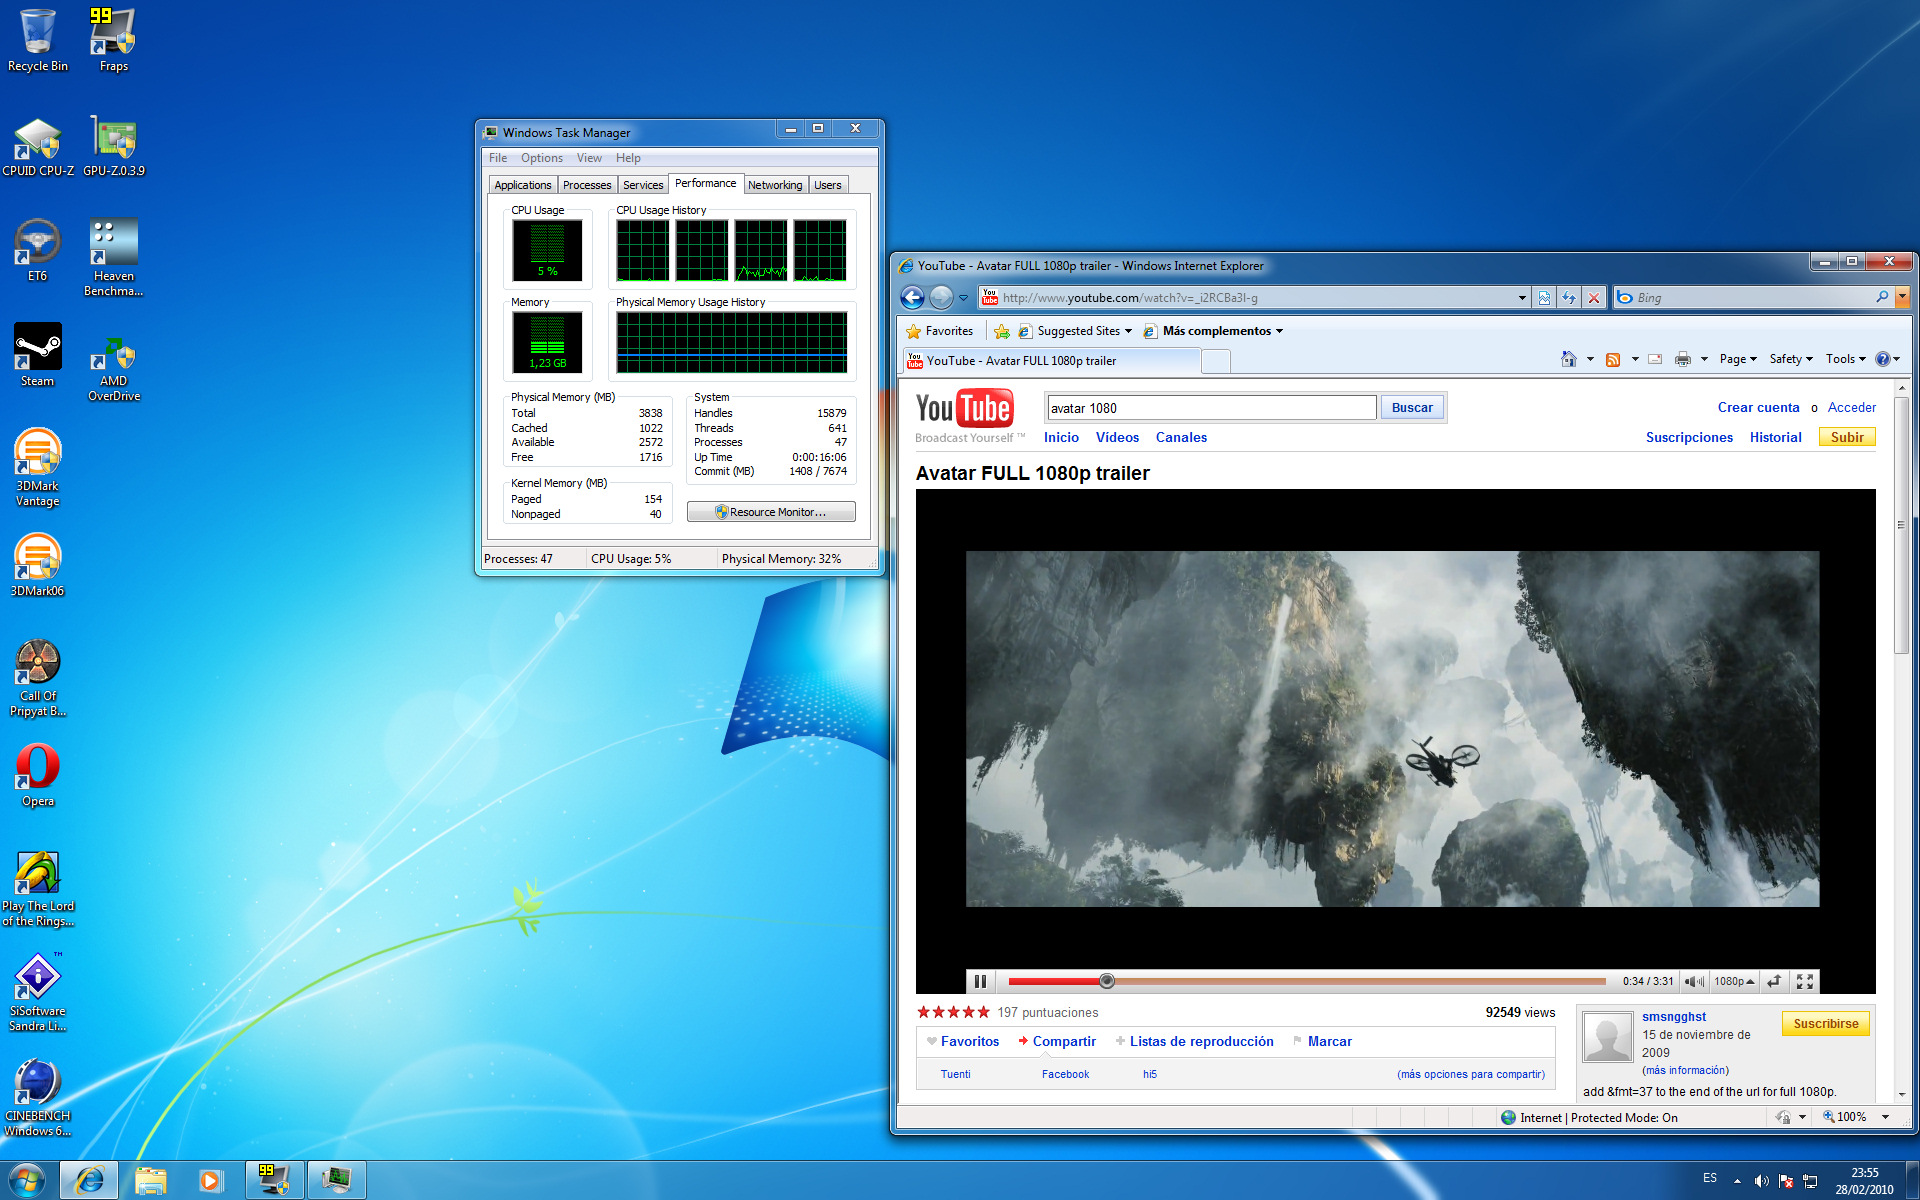The image size is (1920, 1200).
Task: Stop page loading with red X
Action: pos(1594,297)
